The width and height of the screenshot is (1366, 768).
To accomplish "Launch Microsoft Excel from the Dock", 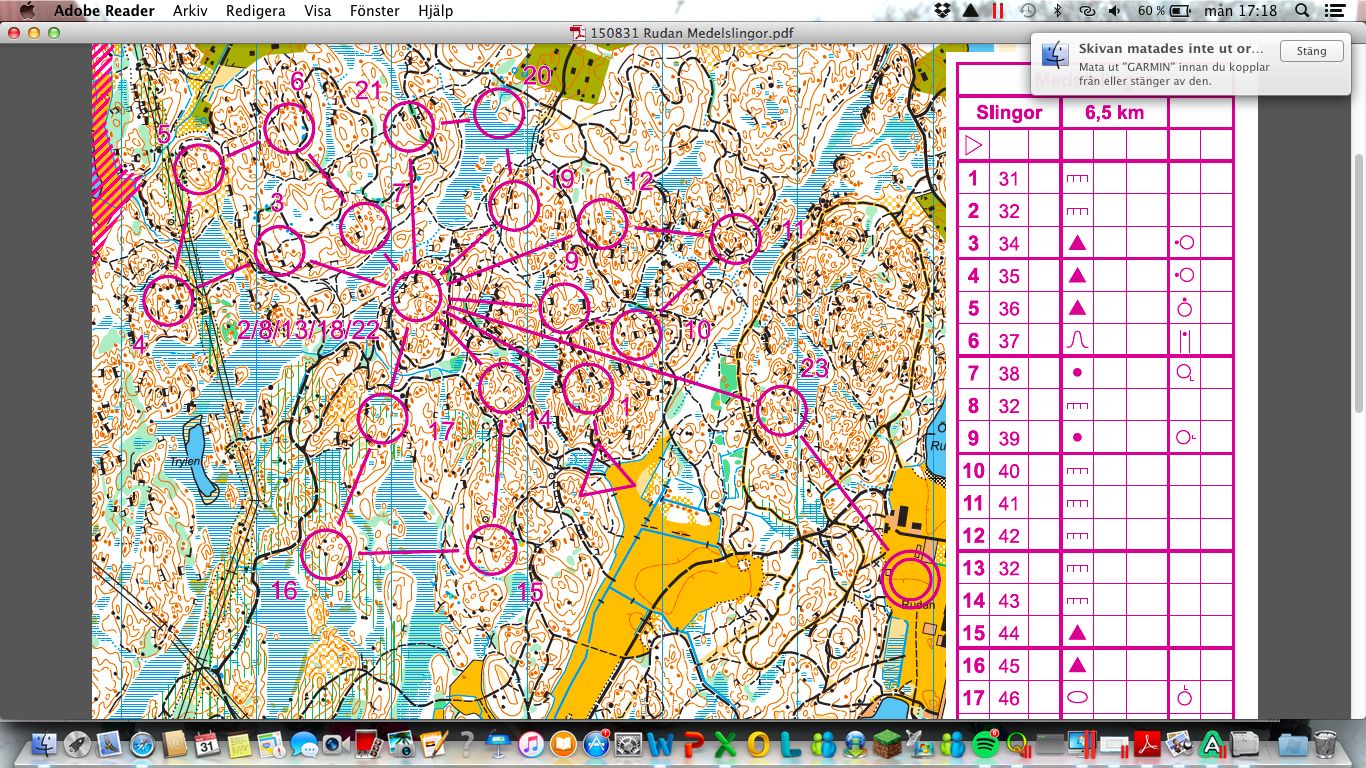I will click(725, 745).
